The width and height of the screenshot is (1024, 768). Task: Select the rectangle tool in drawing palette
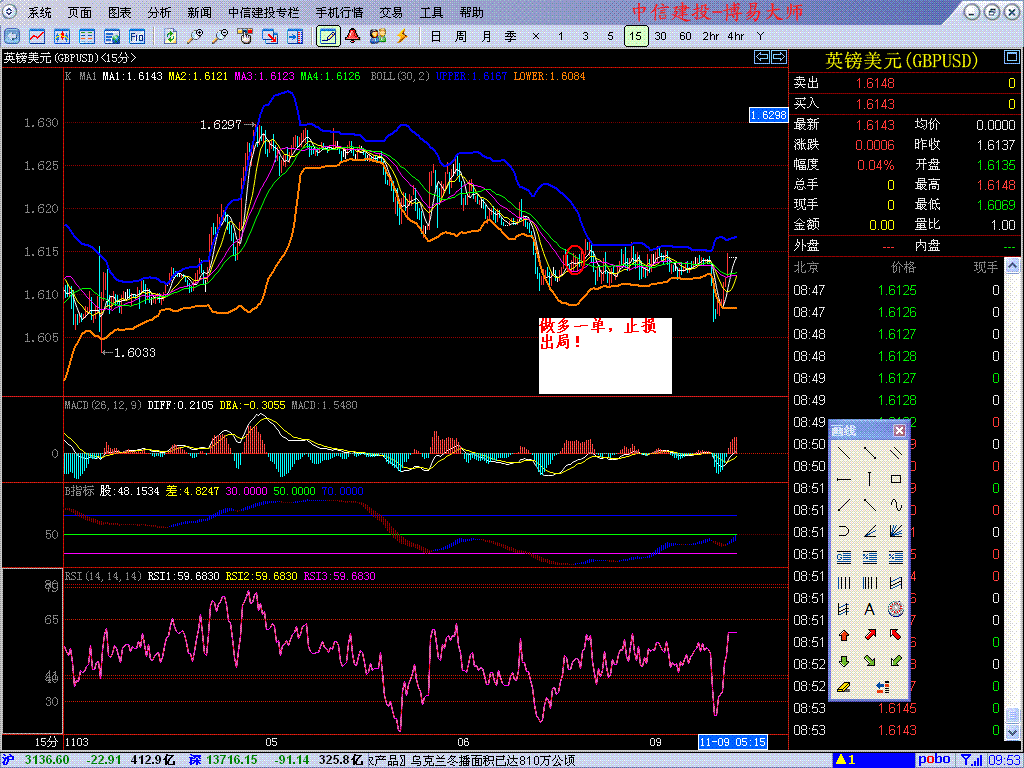[895, 479]
